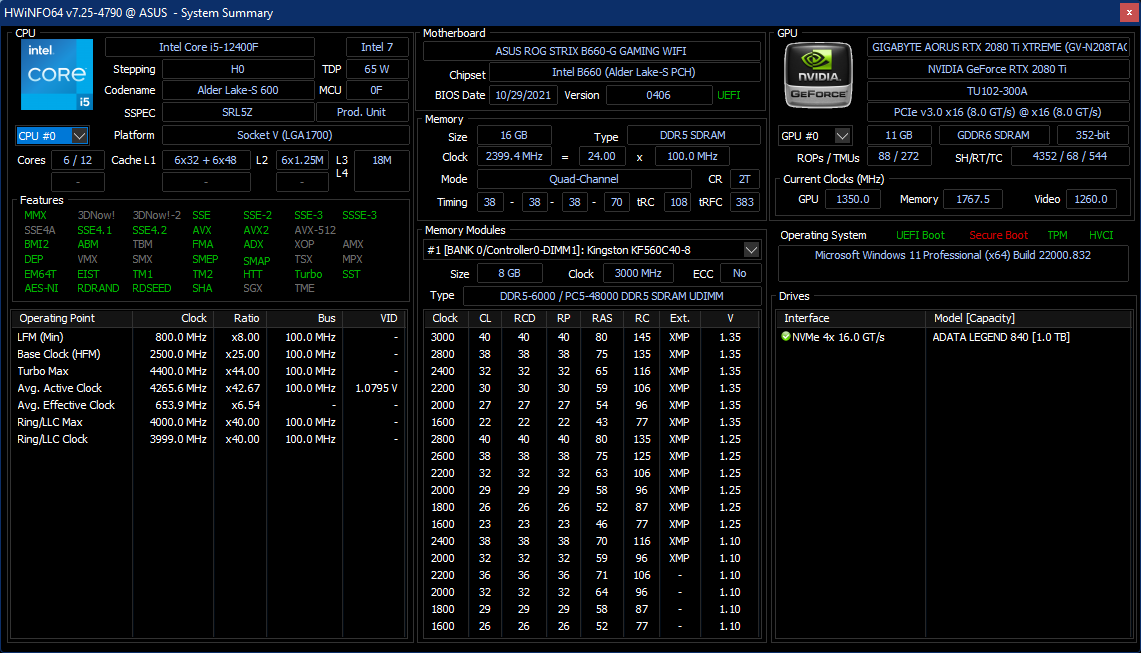
Task: Click the "Alder Lake-S 600" codename field
Action: [x=238, y=90]
